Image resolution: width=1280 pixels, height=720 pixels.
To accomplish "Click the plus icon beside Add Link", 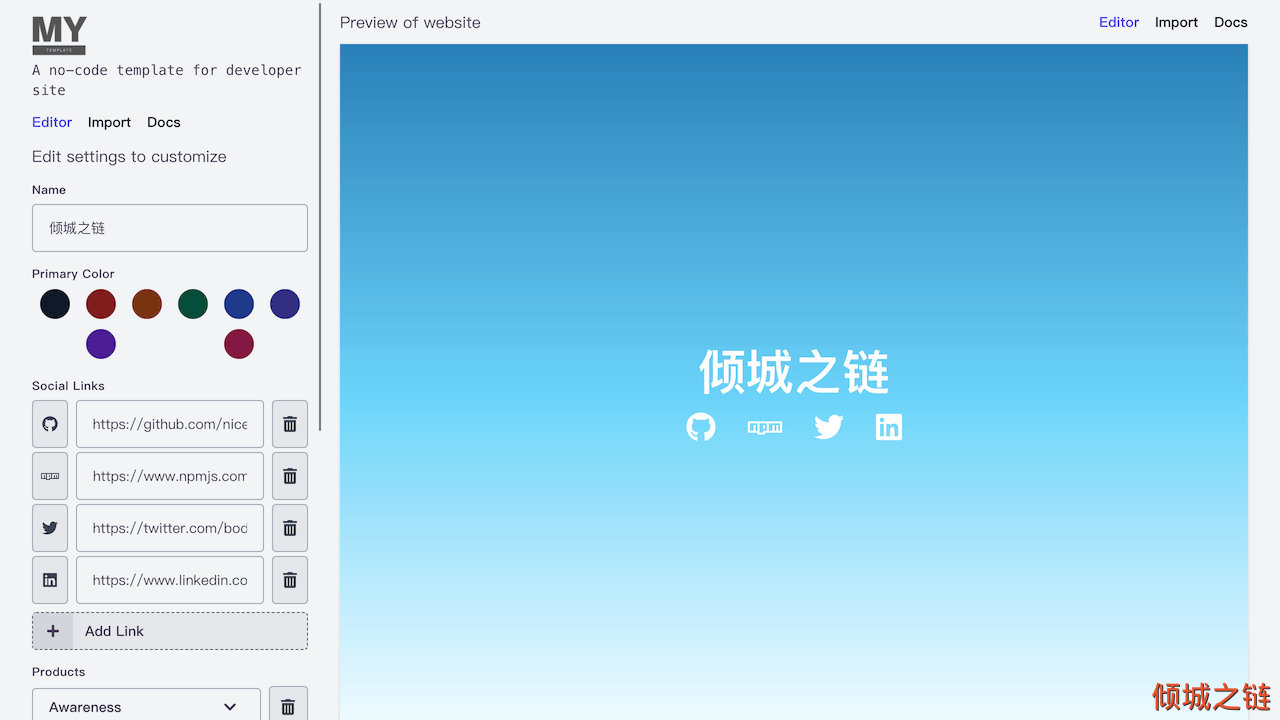I will coord(53,631).
